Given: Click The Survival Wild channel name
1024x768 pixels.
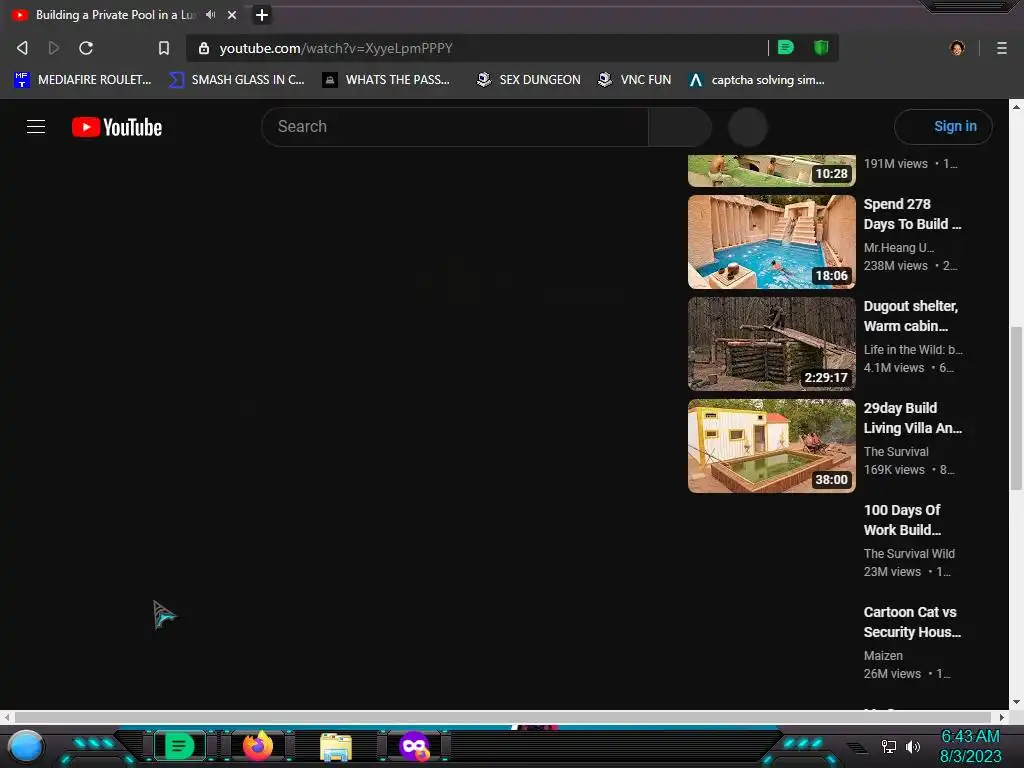Looking at the screenshot, I should [909, 553].
